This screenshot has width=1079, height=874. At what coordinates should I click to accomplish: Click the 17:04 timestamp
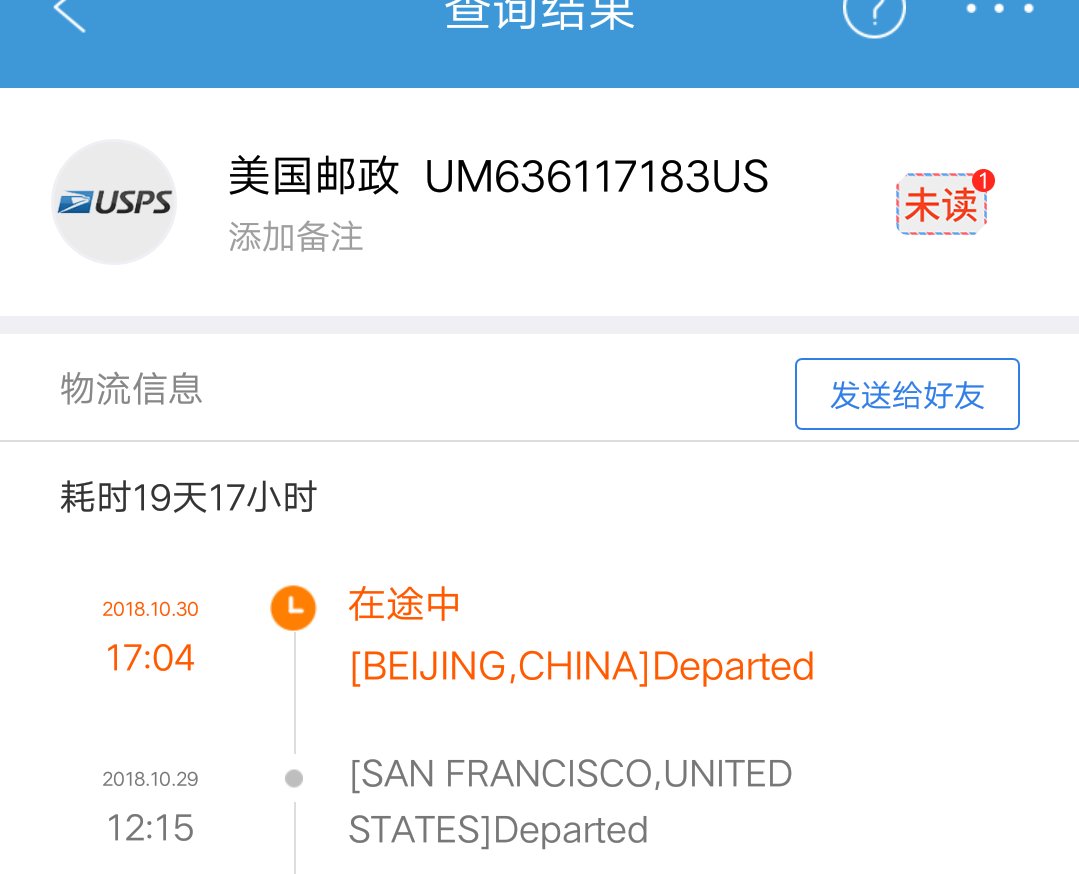click(150, 658)
